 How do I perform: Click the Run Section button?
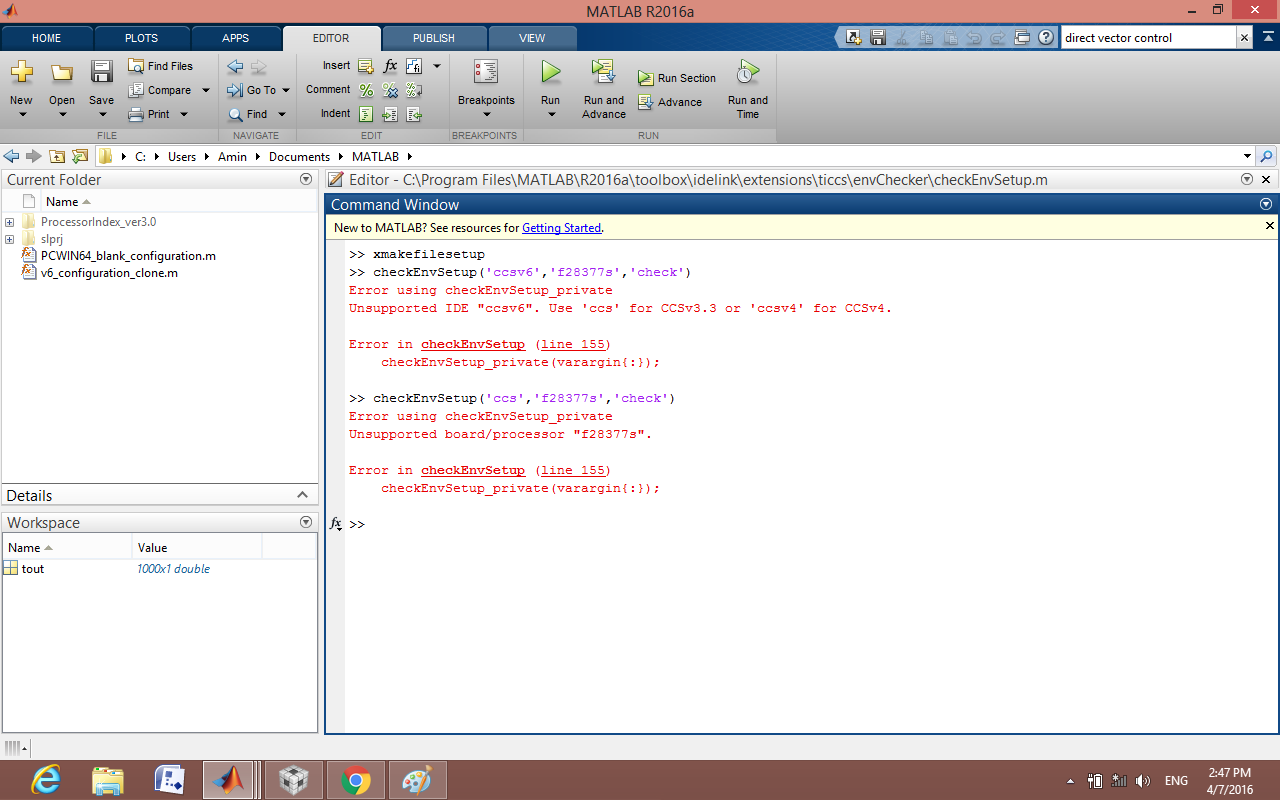pos(677,78)
